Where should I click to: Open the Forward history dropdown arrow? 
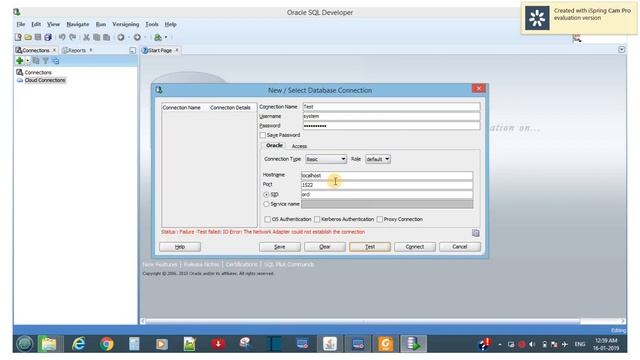(x=145, y=37)
